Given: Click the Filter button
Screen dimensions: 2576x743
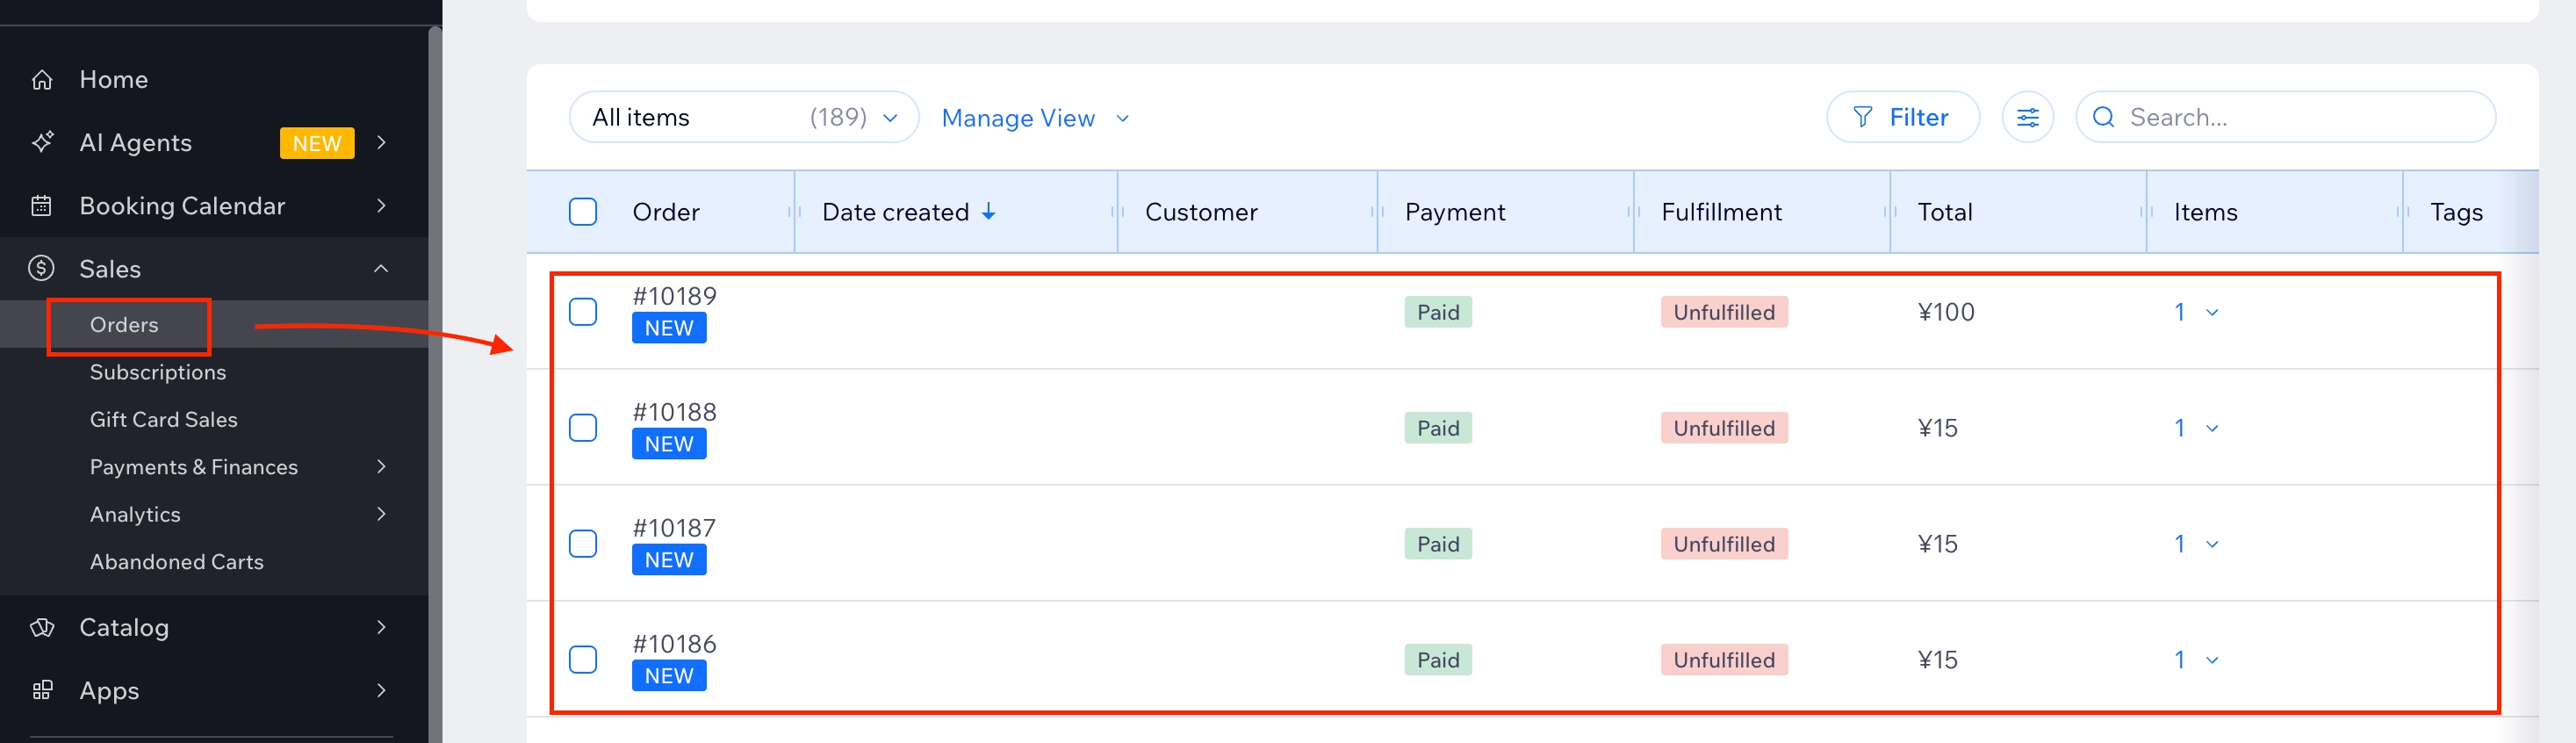Looking at the screenshot, I should (x=1903, y=118).
